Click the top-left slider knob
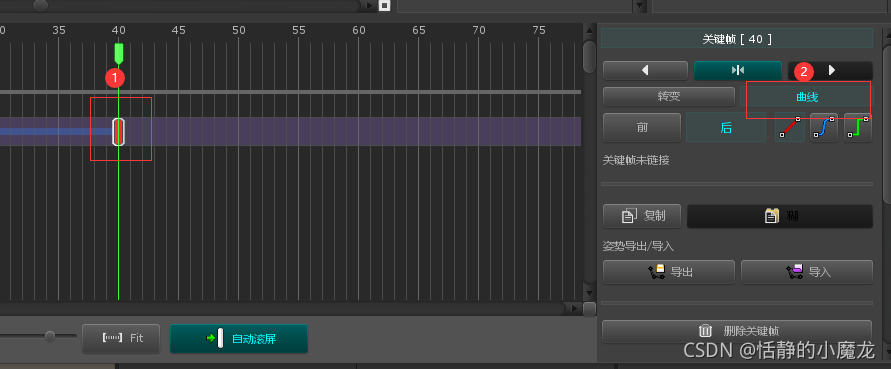 coord(40,6)
